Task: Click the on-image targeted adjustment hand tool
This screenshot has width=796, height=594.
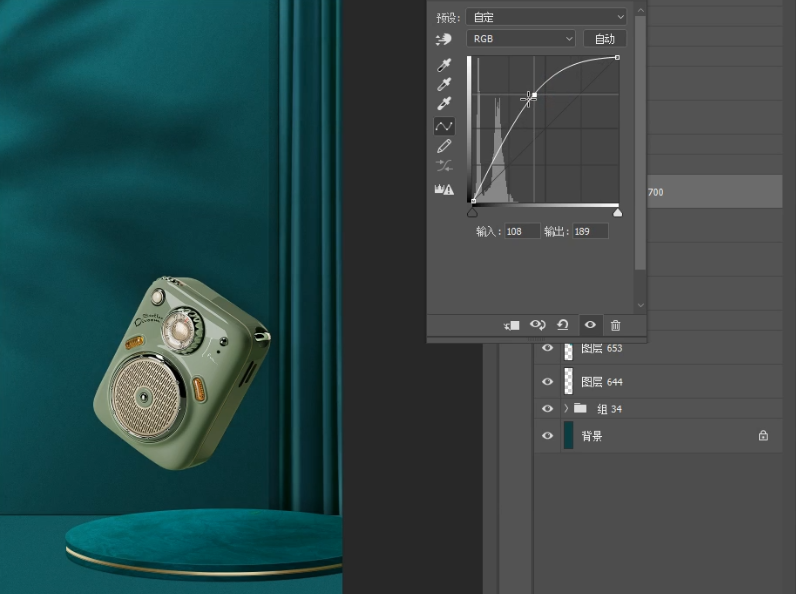Action: pos(444,39)
